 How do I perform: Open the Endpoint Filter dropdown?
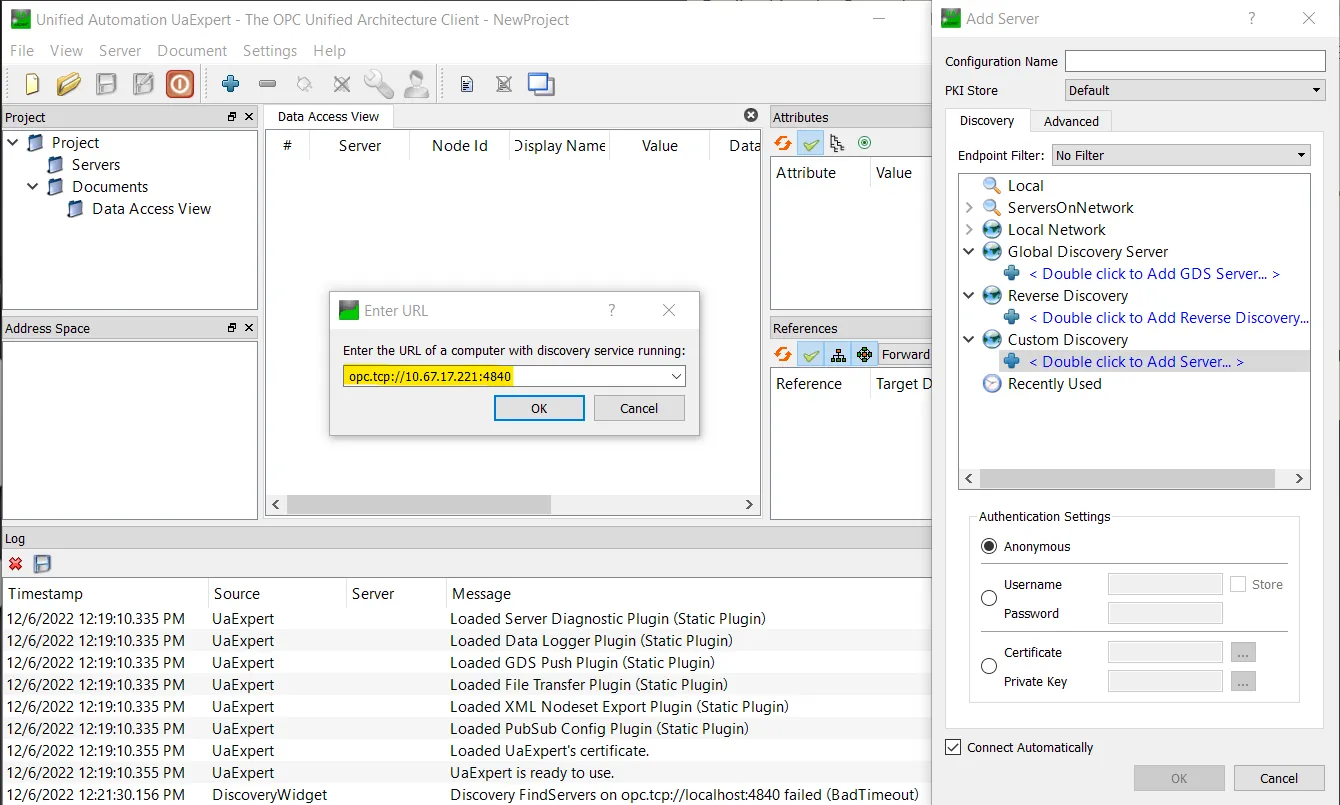(1180, 155)
